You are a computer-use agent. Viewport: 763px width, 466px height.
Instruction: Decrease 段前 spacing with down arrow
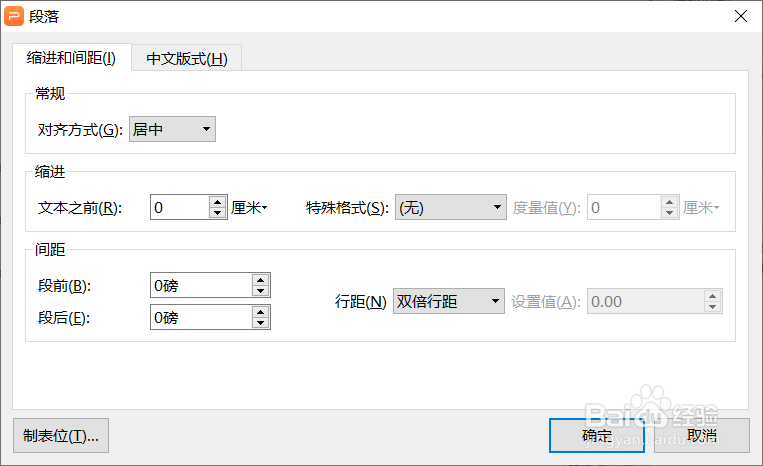[x=260, y=291]
